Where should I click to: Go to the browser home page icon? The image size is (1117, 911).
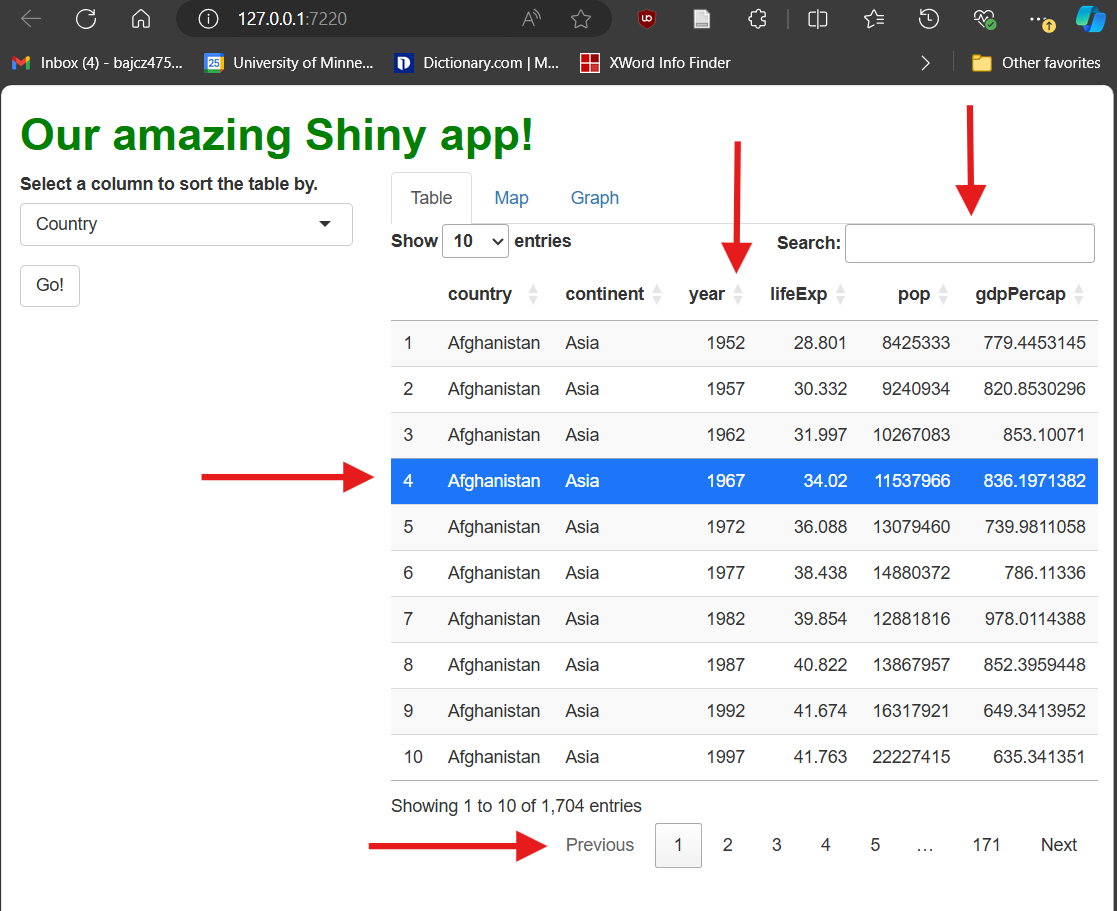click(141, 19)
